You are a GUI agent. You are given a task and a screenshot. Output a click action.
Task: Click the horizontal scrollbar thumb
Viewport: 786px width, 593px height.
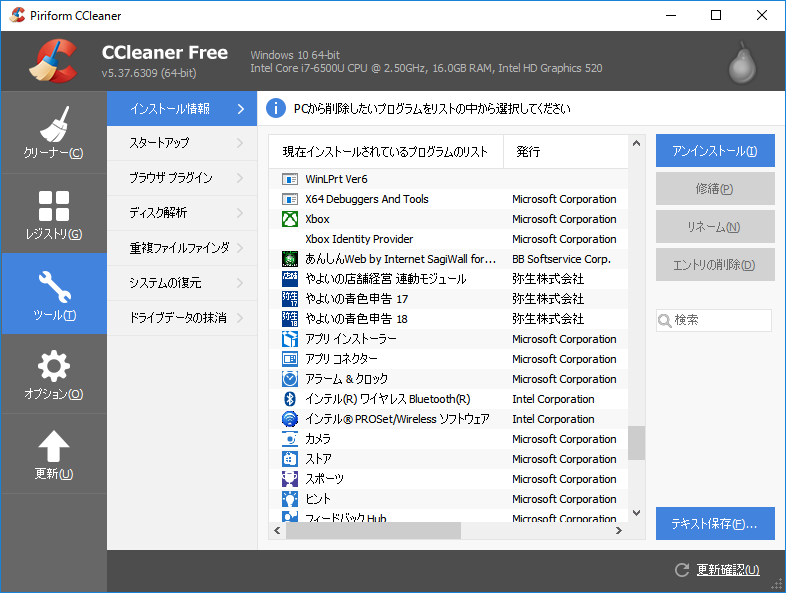[x=373, y=530]
